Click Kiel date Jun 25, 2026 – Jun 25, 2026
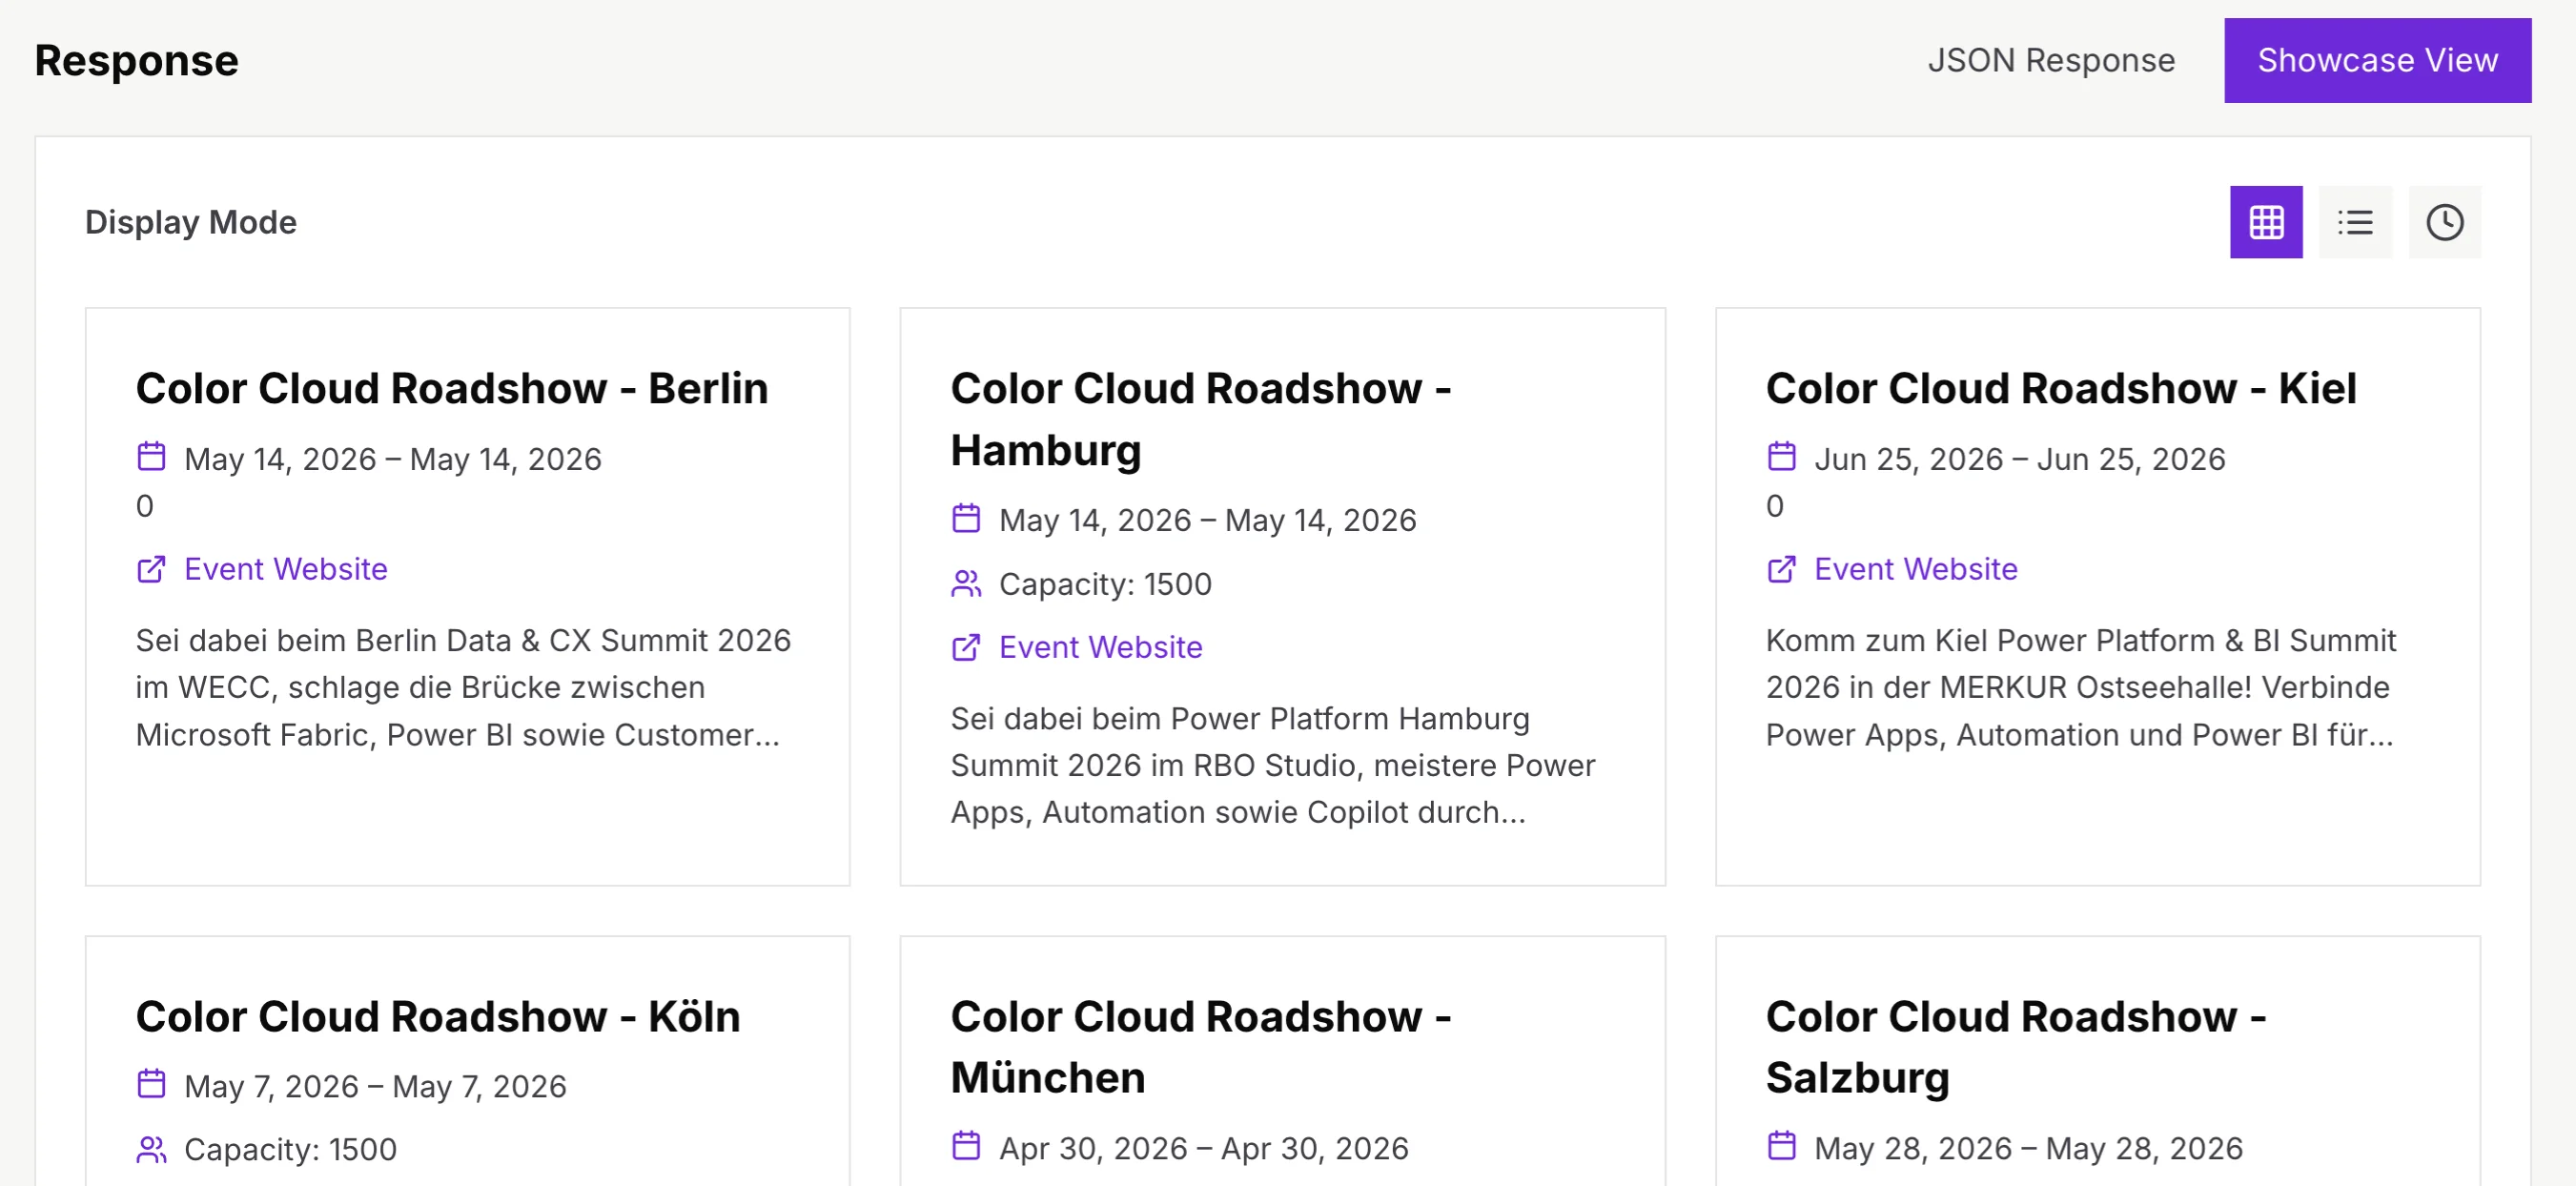This screenshot has width=2576, height=1186. pos(2020,459)
